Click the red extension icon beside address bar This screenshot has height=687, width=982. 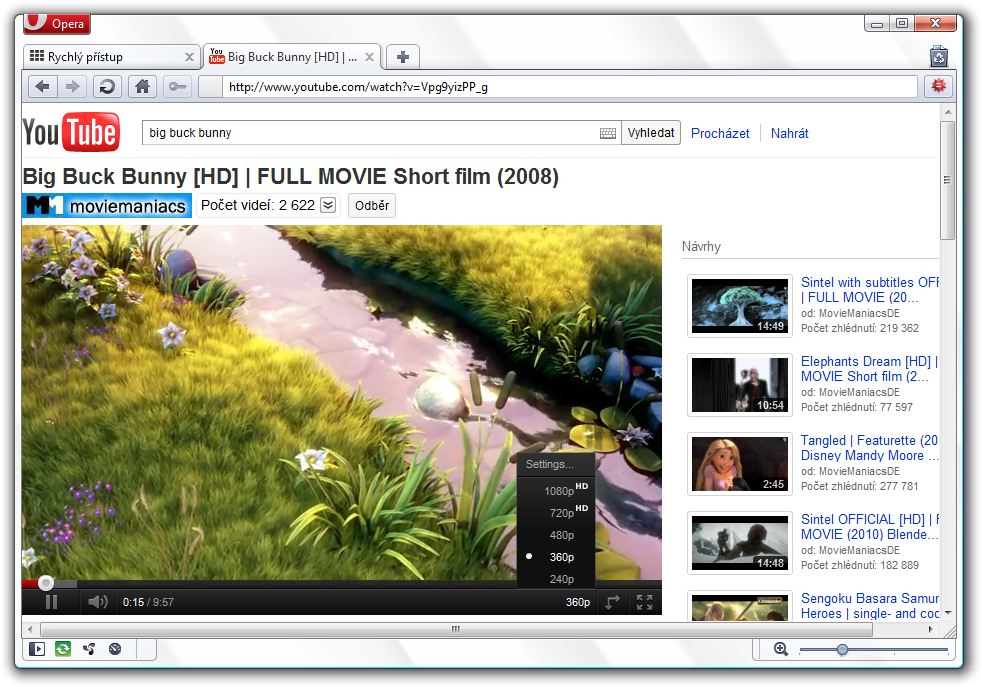[x=938, y=86]
